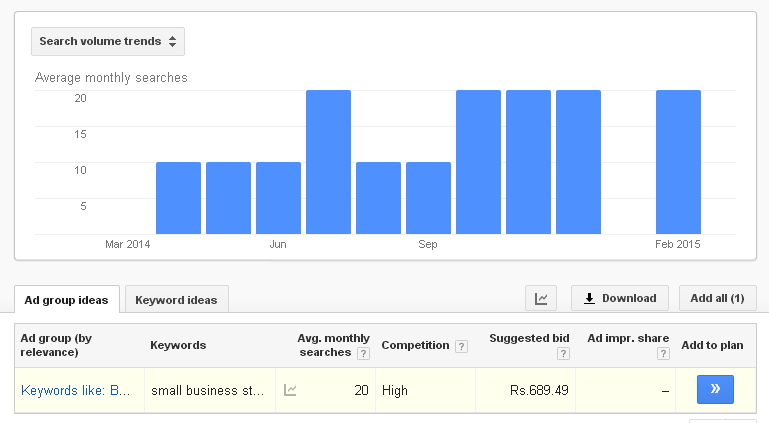This screenshot has height=423, width=769.
Task: Click the trend graph icon in keyword row
Action: (x=290, y=390)
